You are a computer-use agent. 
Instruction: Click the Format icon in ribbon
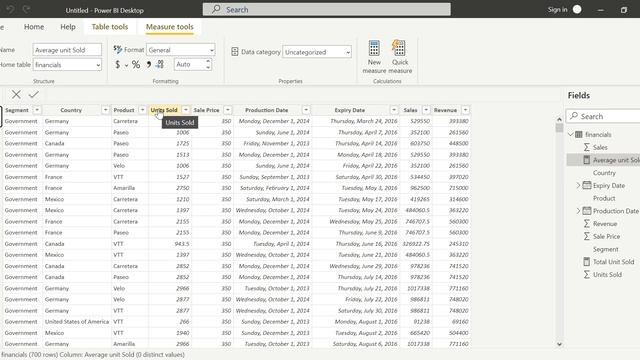[x=118, y=49]
